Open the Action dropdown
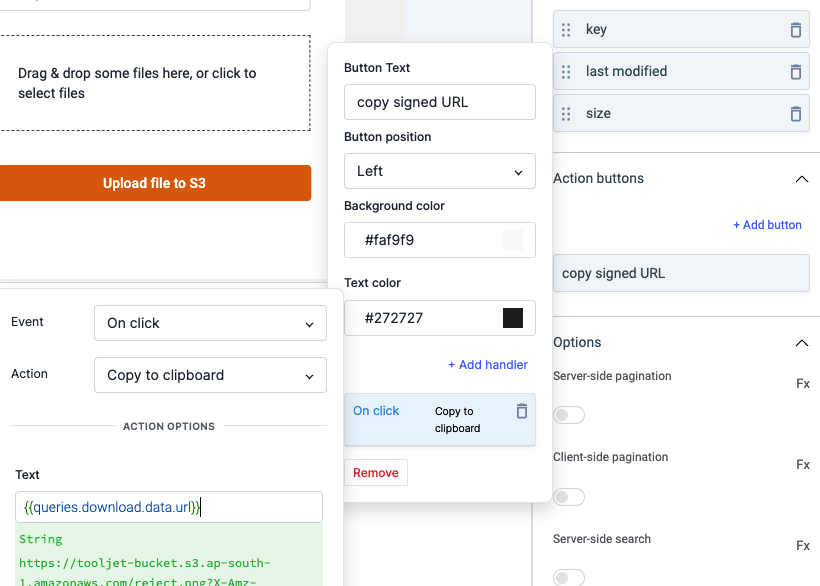 [210, 375]
